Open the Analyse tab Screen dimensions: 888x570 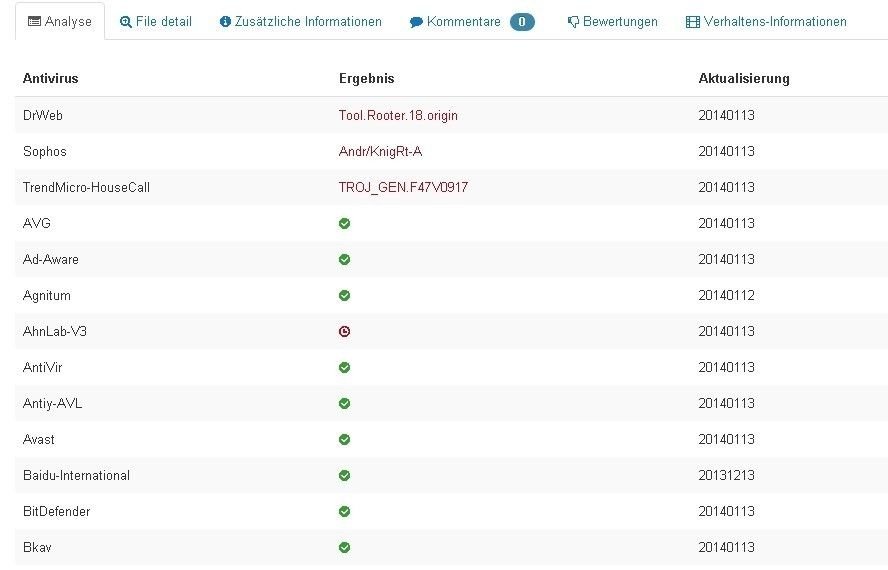[x=60, y=22]
